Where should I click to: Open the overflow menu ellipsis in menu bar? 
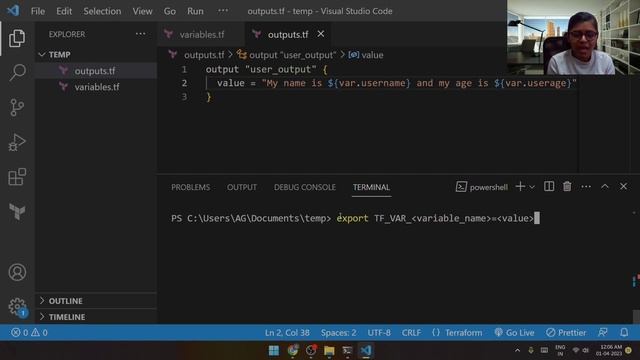pyautogui.click(x=223, y=11)
